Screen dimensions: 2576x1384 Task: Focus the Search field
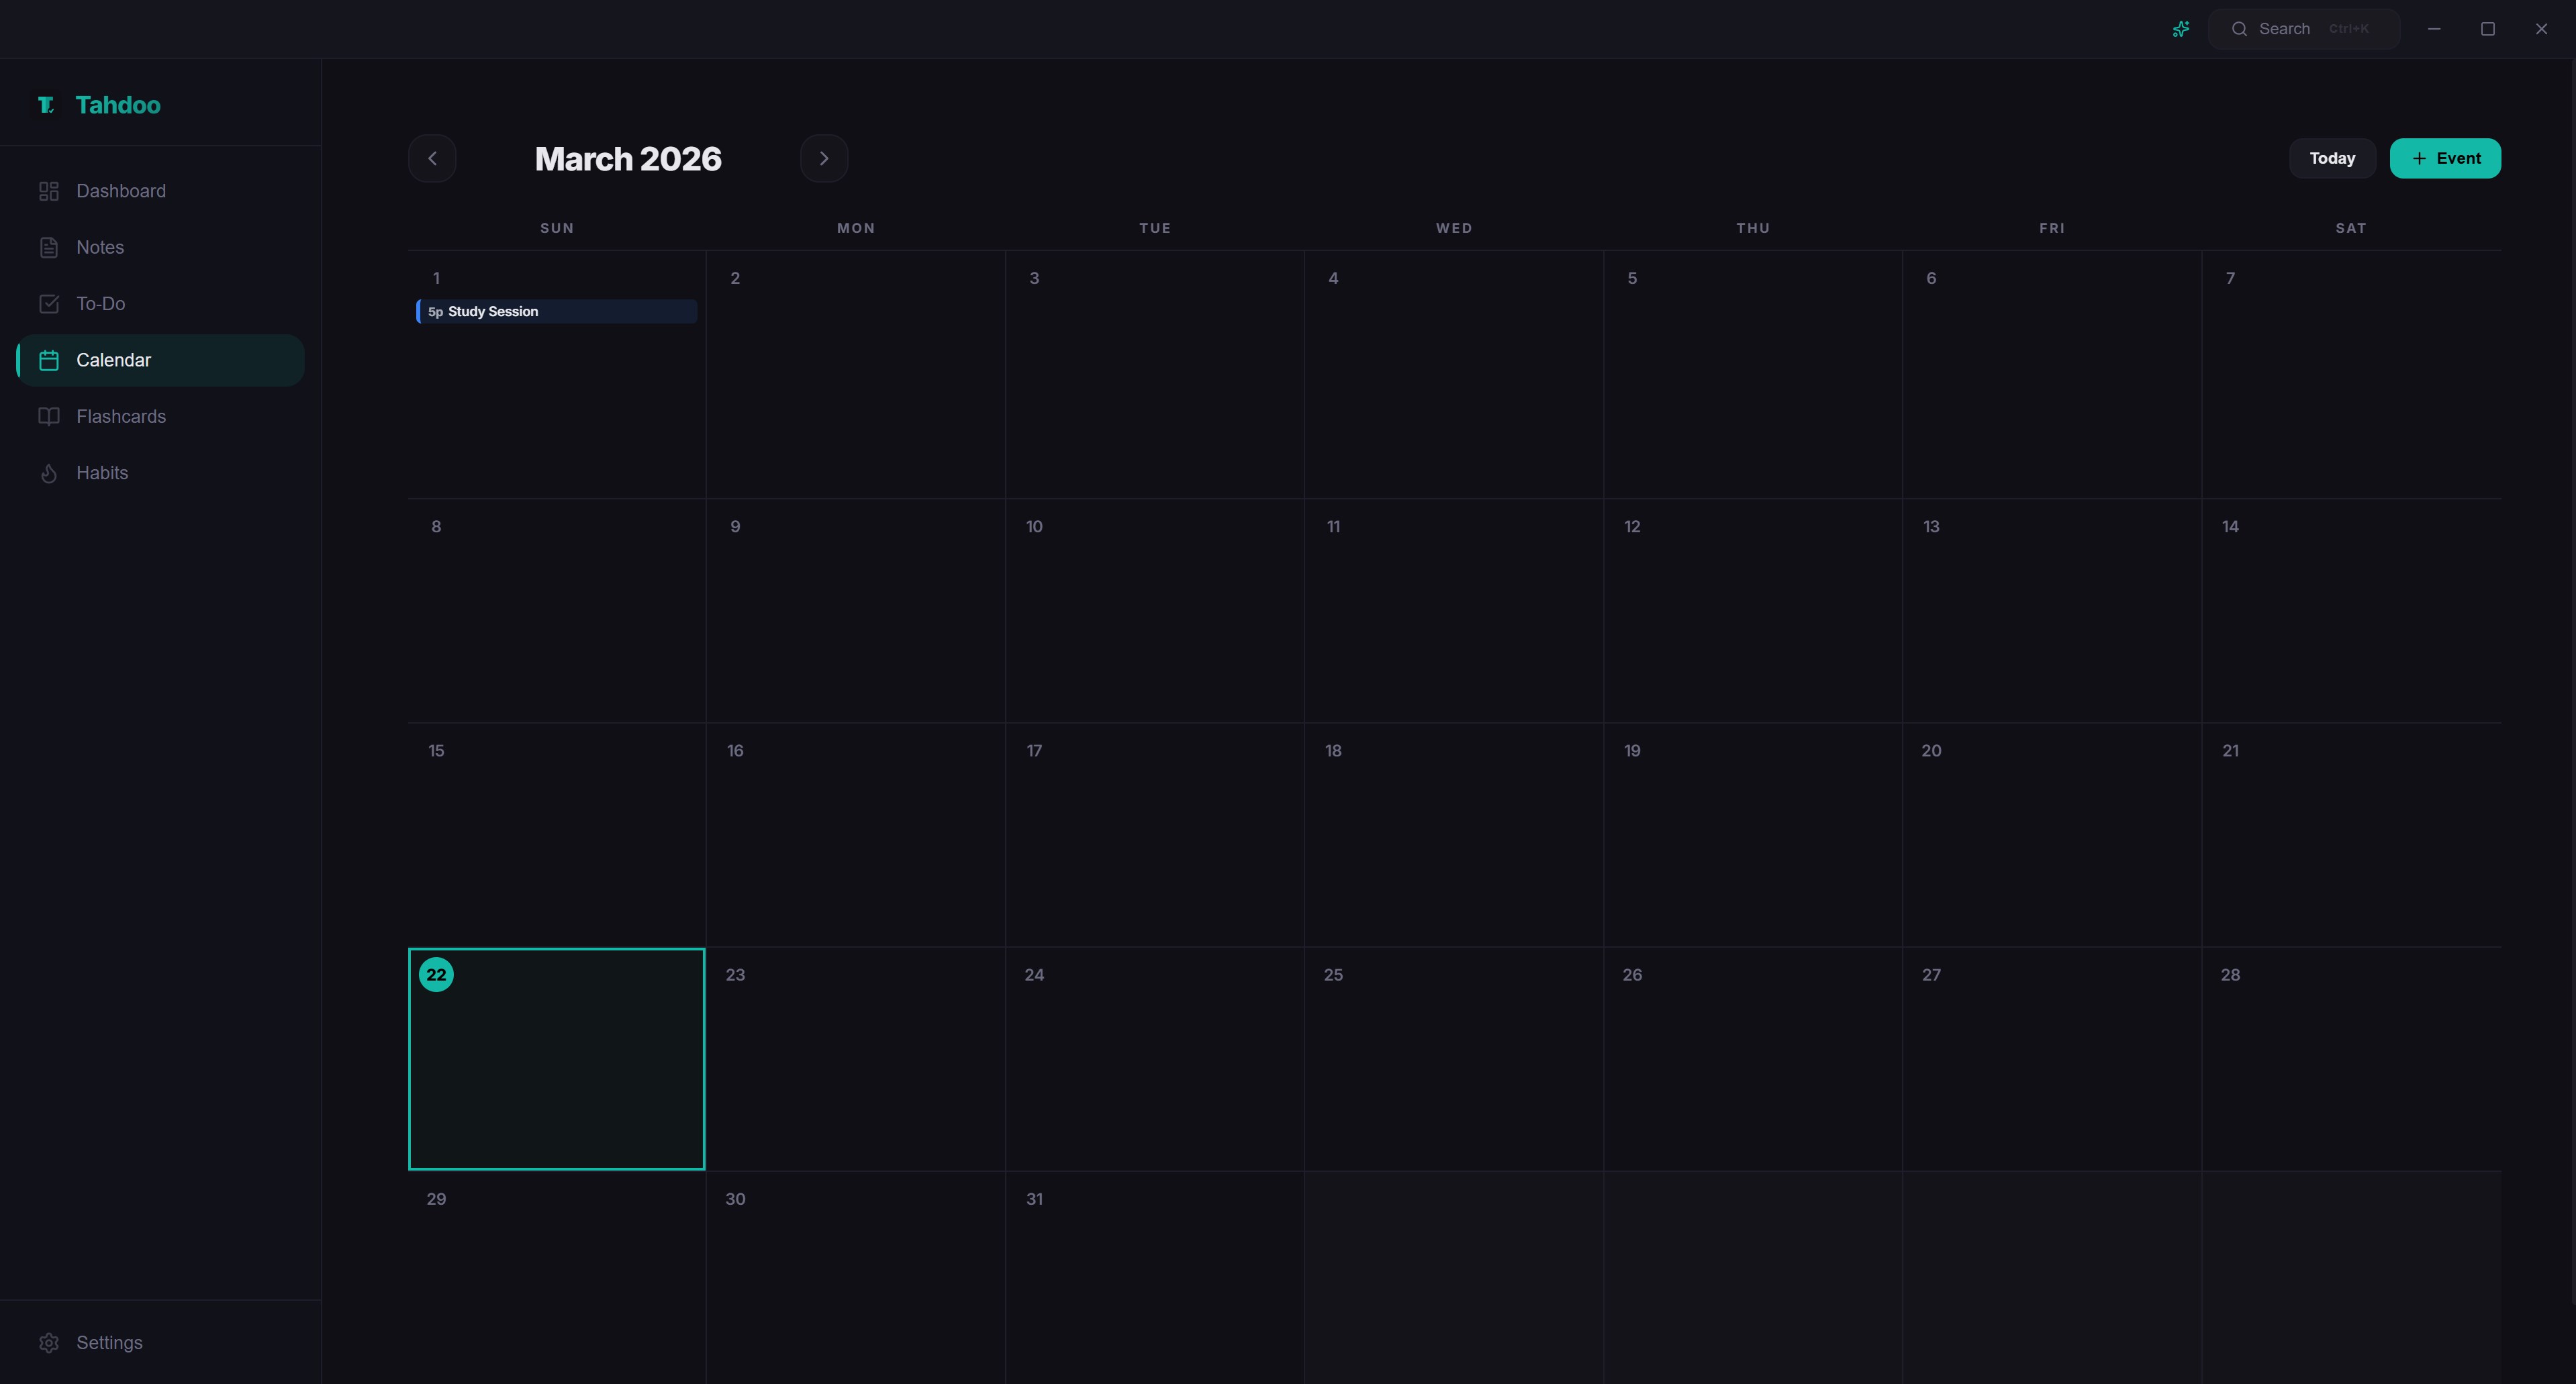[2304, 29]
